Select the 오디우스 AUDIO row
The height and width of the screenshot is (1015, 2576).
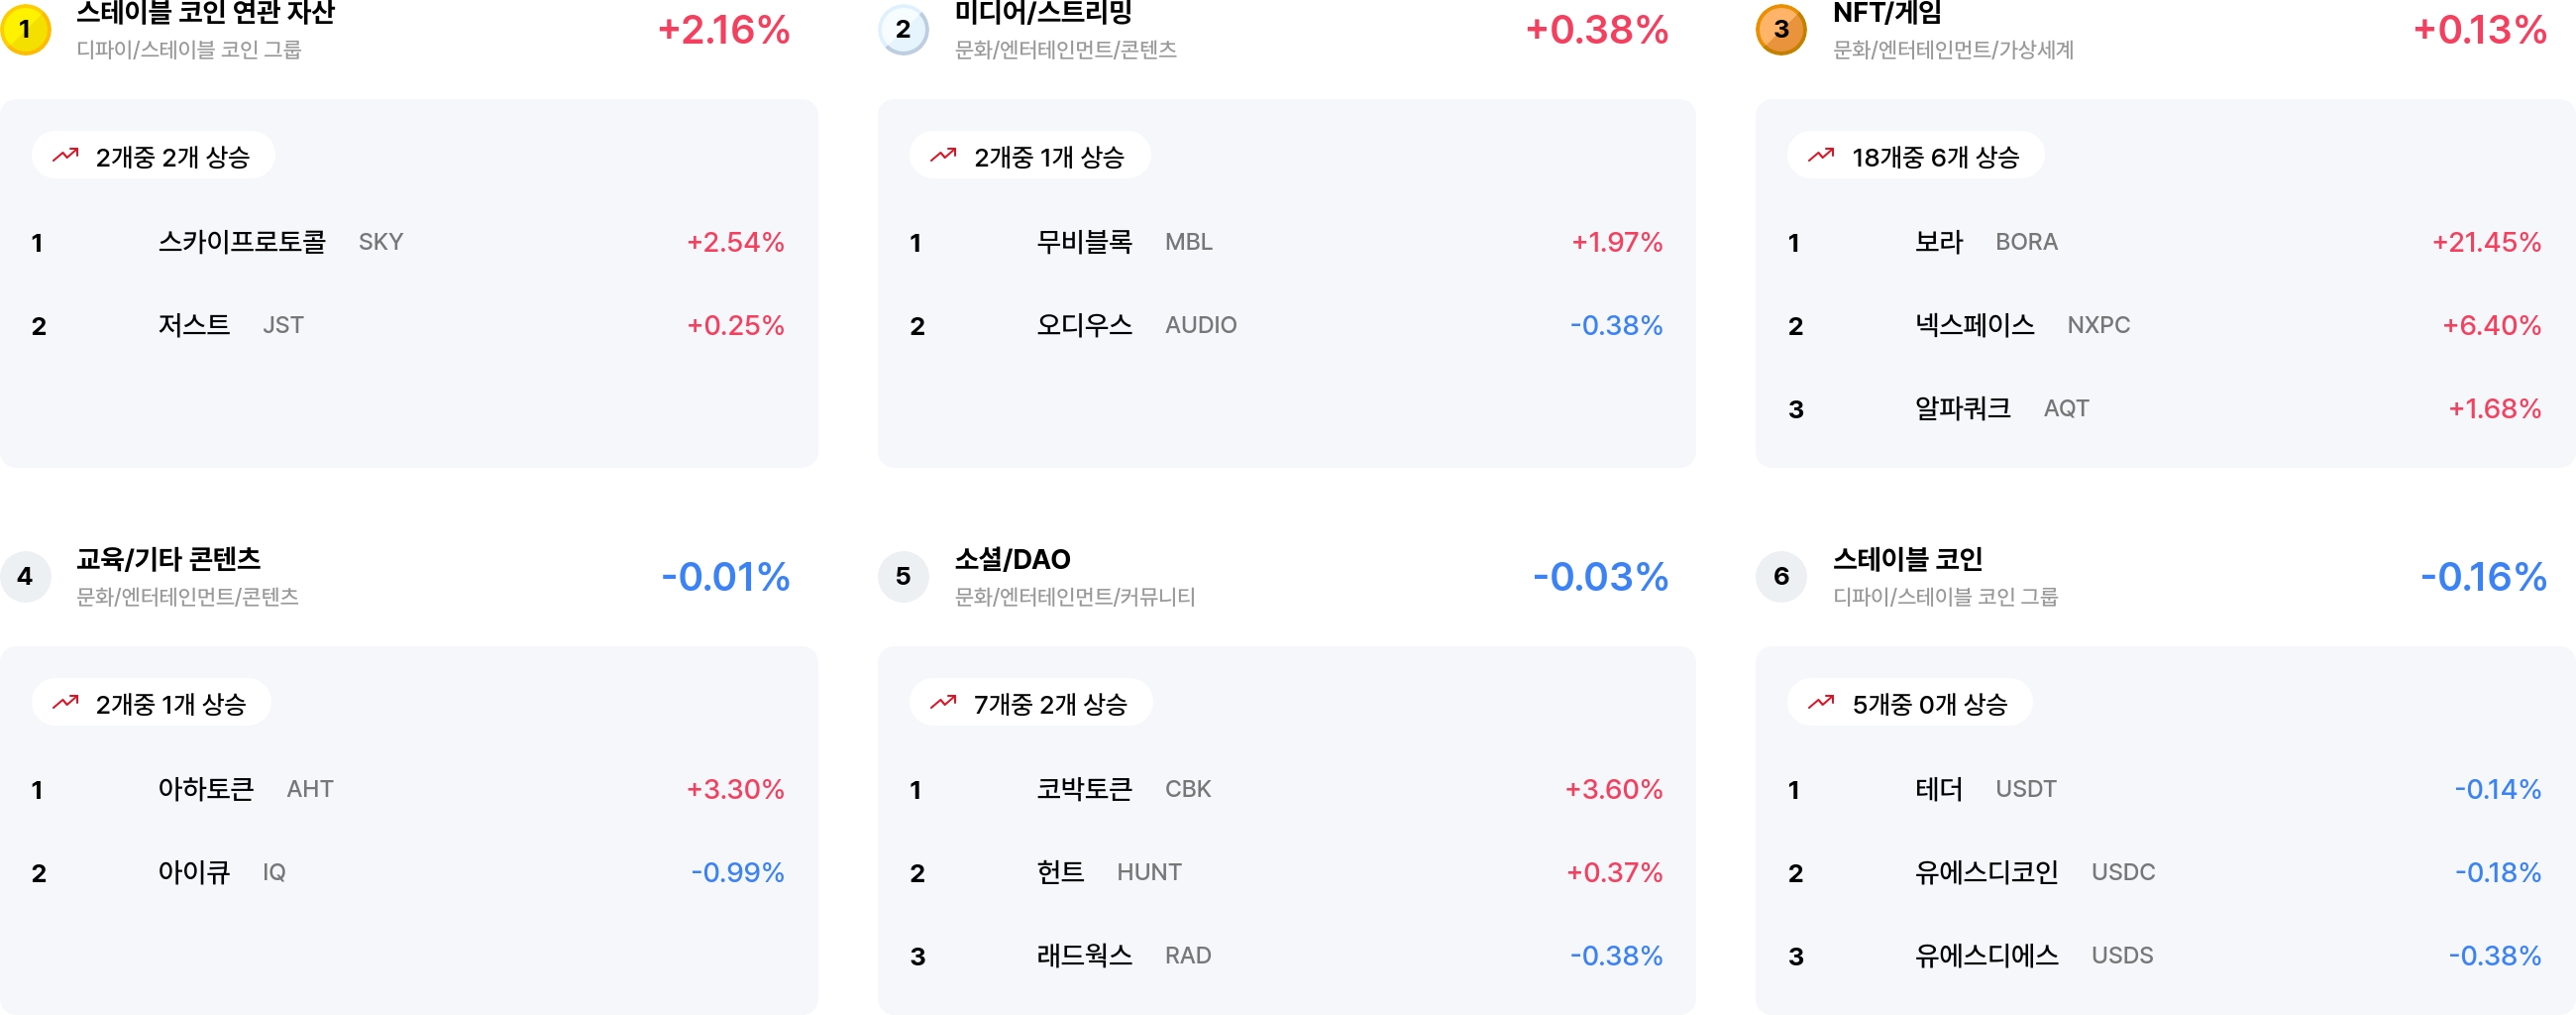[1286, 325]
